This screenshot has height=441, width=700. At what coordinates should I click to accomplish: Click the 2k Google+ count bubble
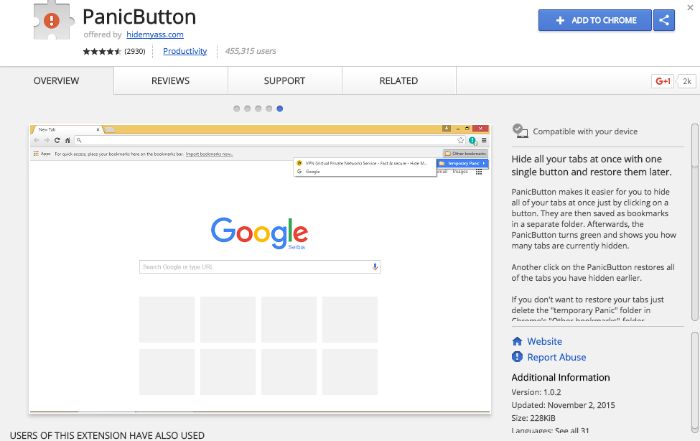(687, 81)
